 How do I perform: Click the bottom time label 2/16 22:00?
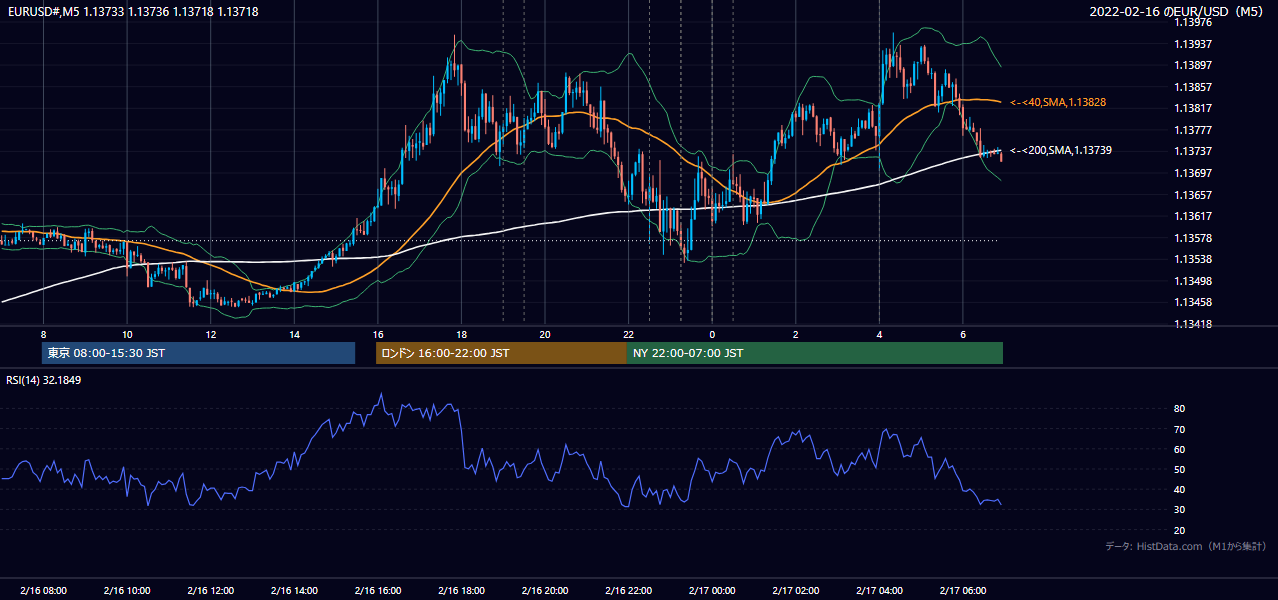point(628,590)
